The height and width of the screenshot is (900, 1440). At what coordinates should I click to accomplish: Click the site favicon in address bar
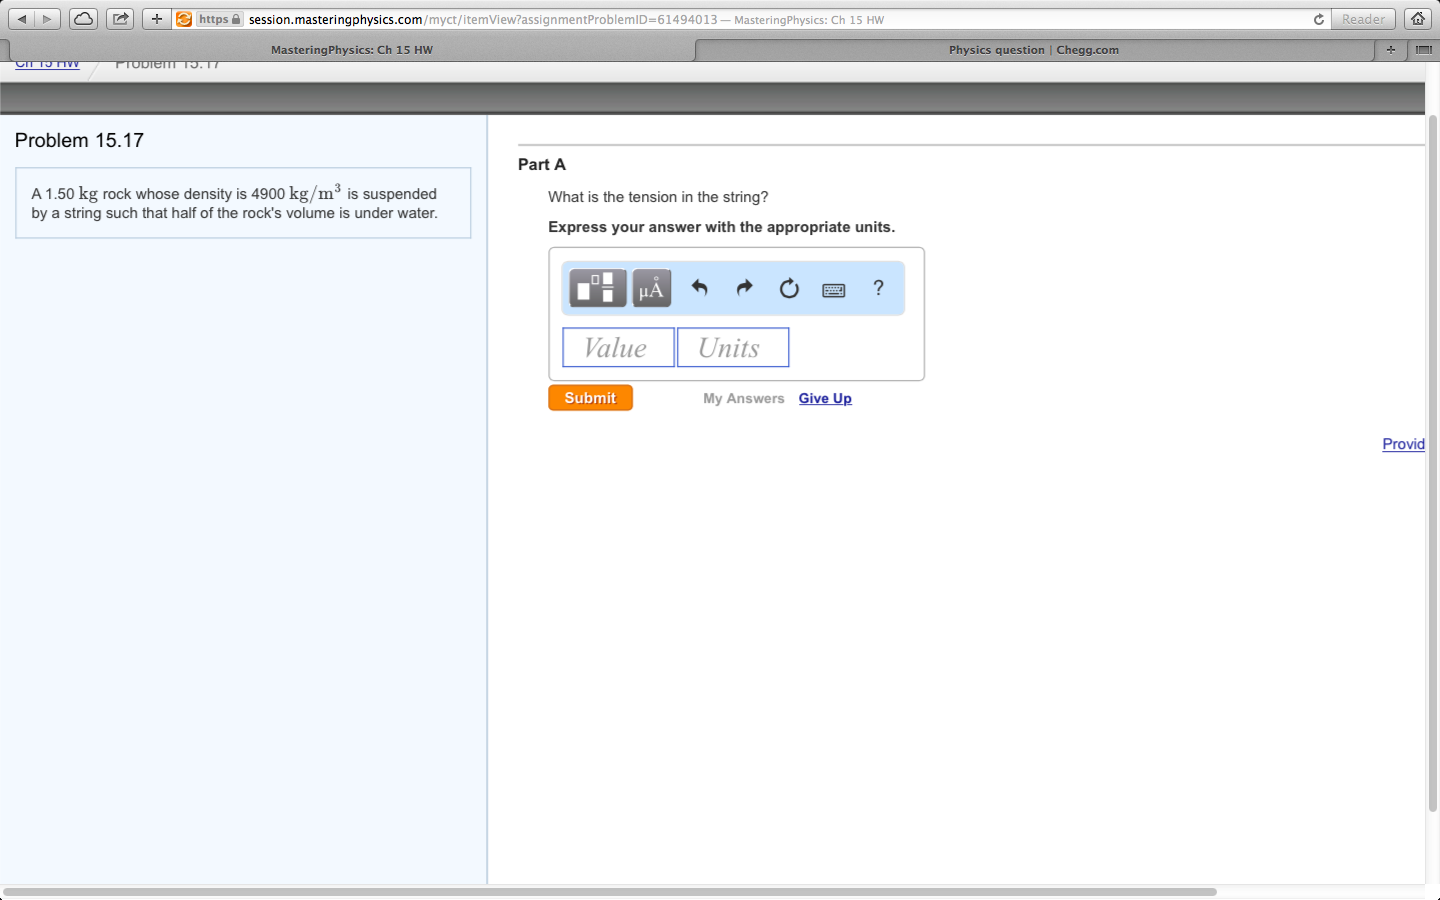(x=184, y=19)
